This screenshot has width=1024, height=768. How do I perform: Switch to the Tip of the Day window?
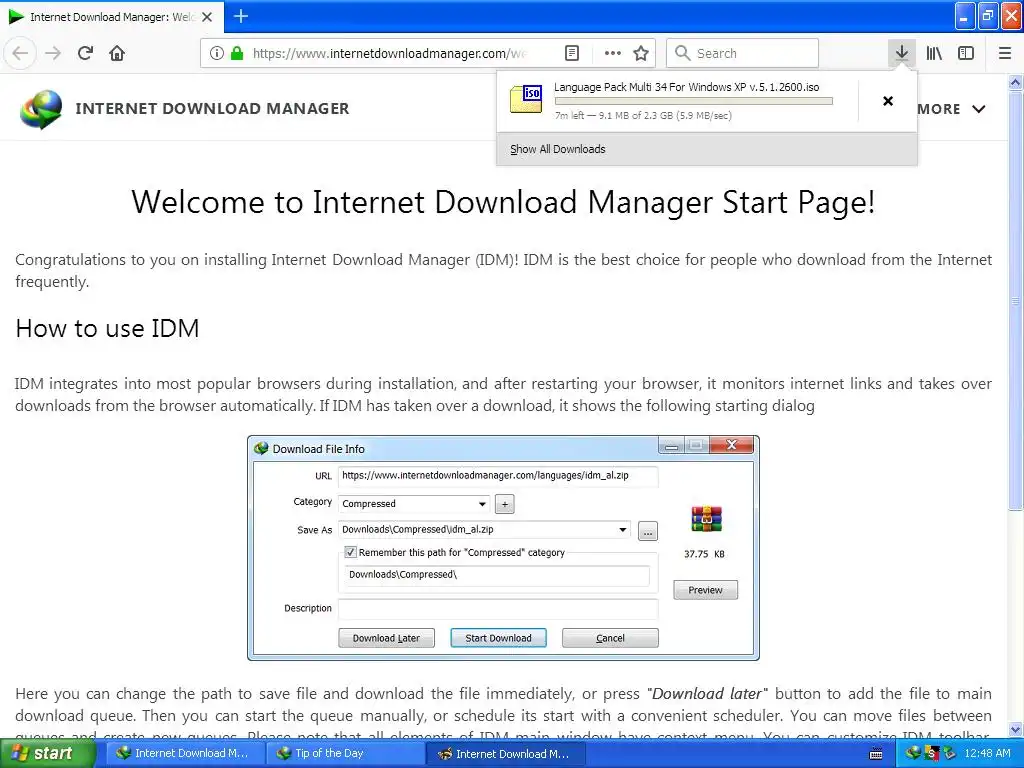tap(345, 753)
